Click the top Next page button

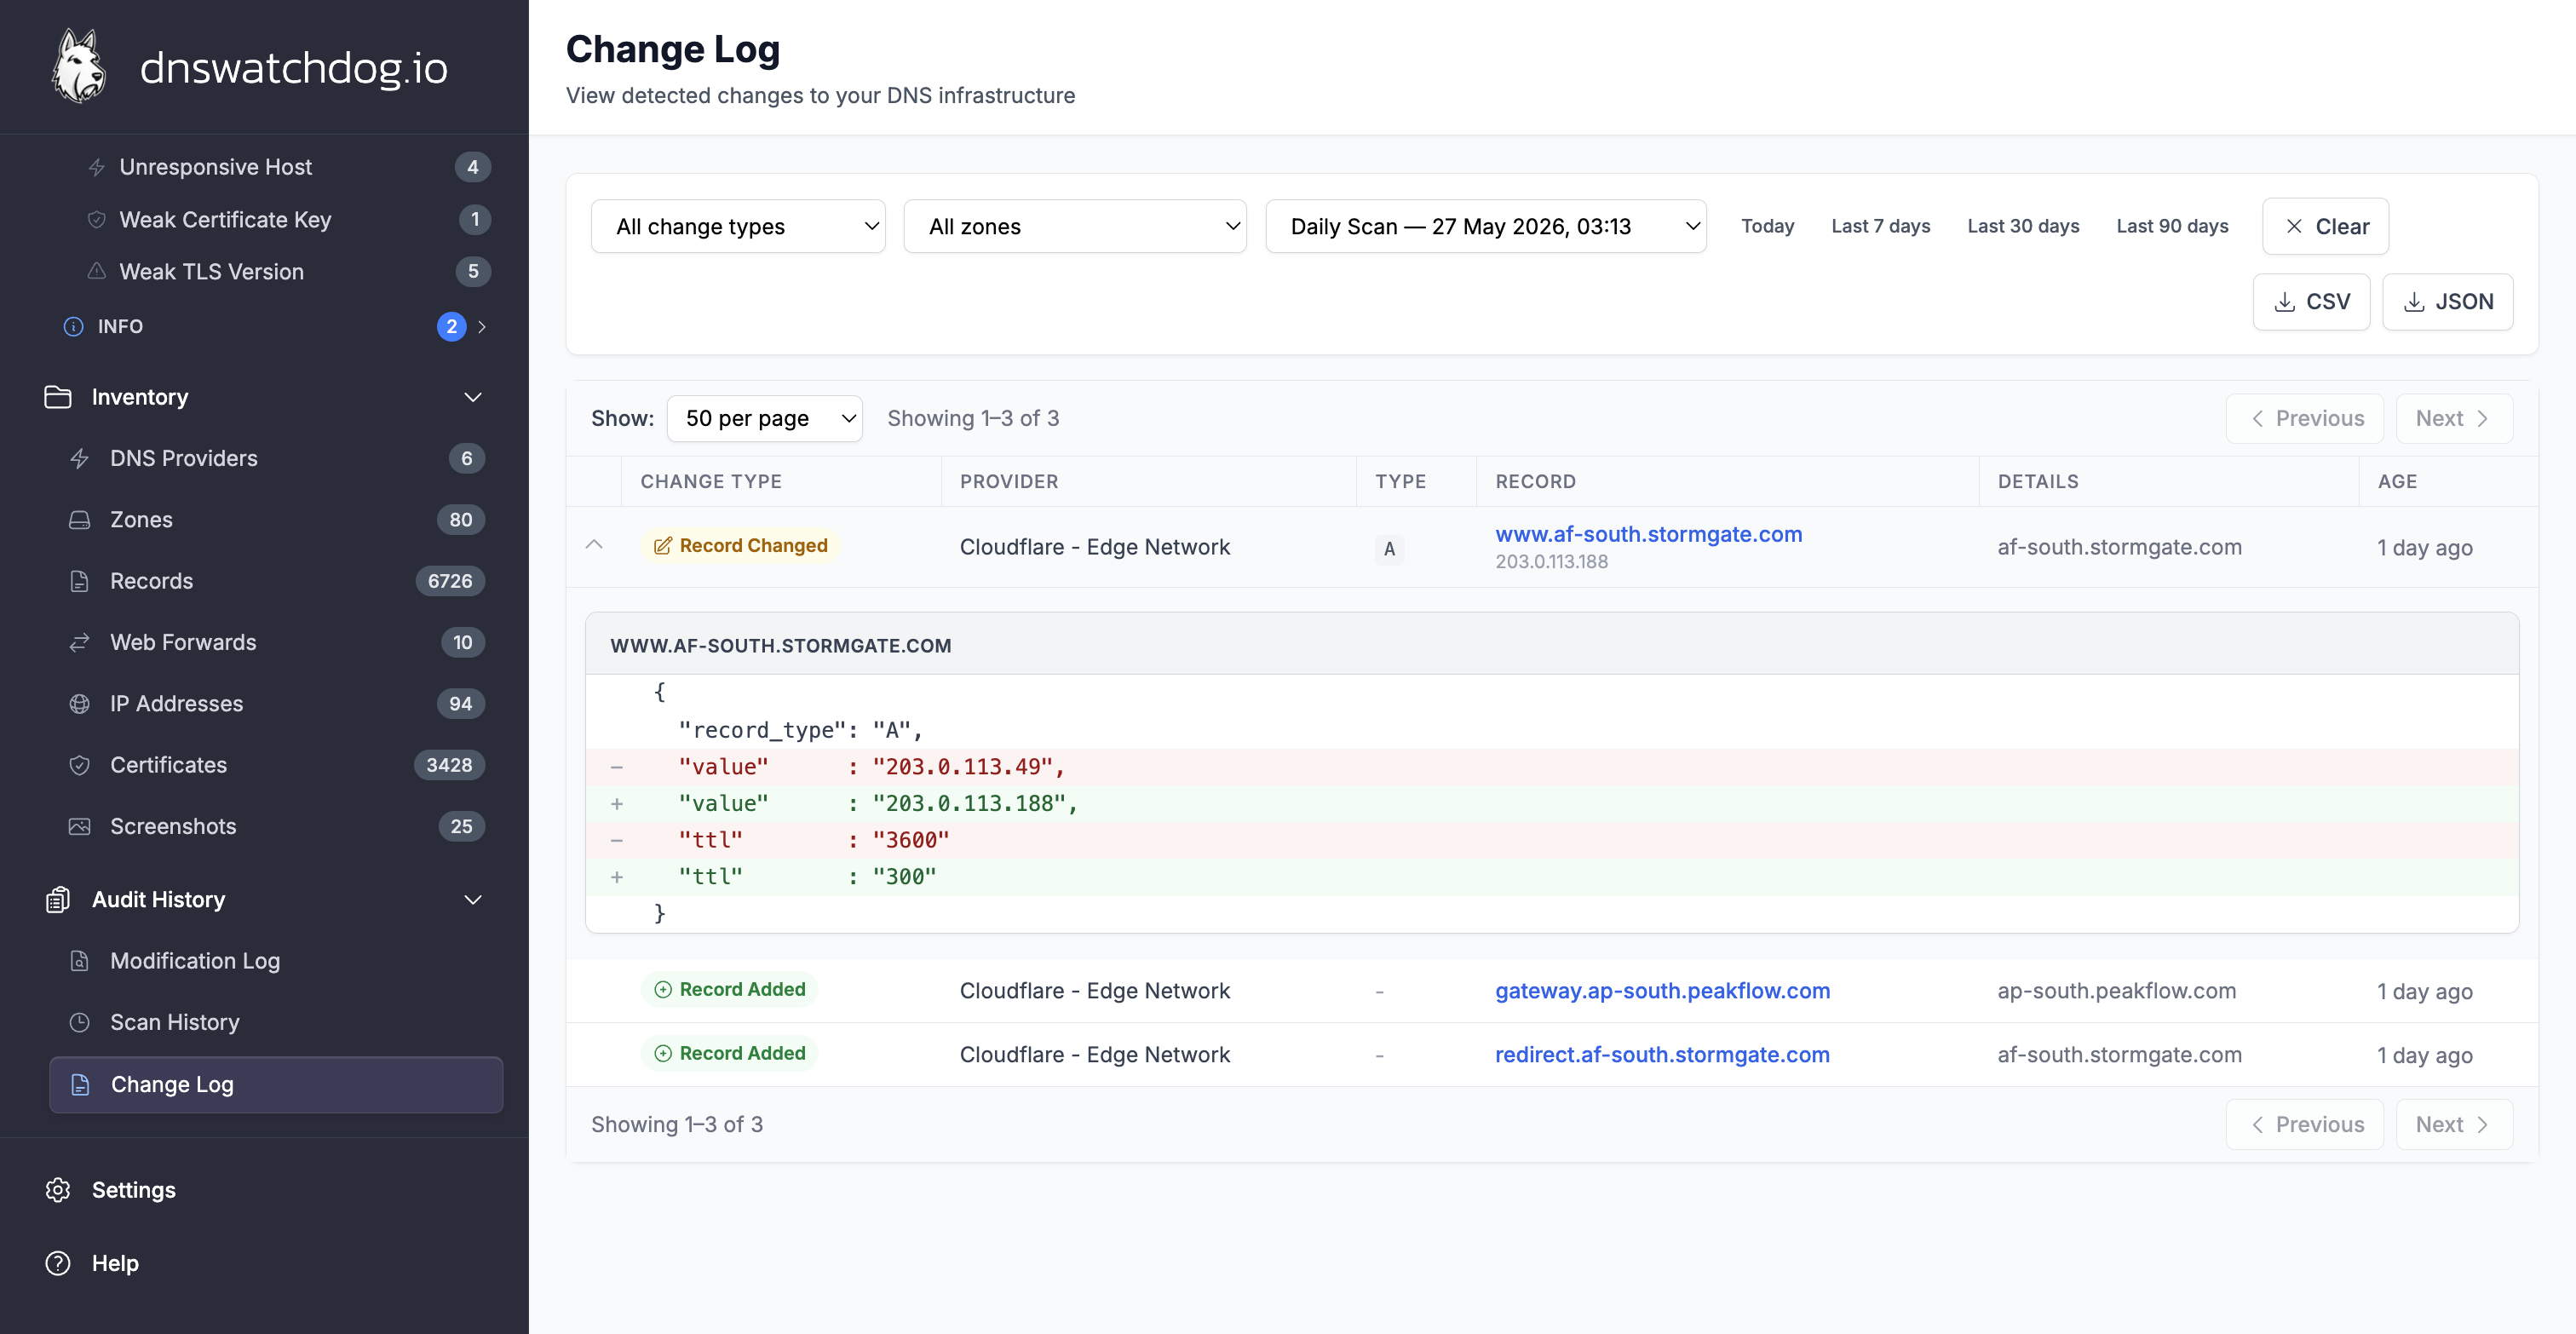(2453, 419)
